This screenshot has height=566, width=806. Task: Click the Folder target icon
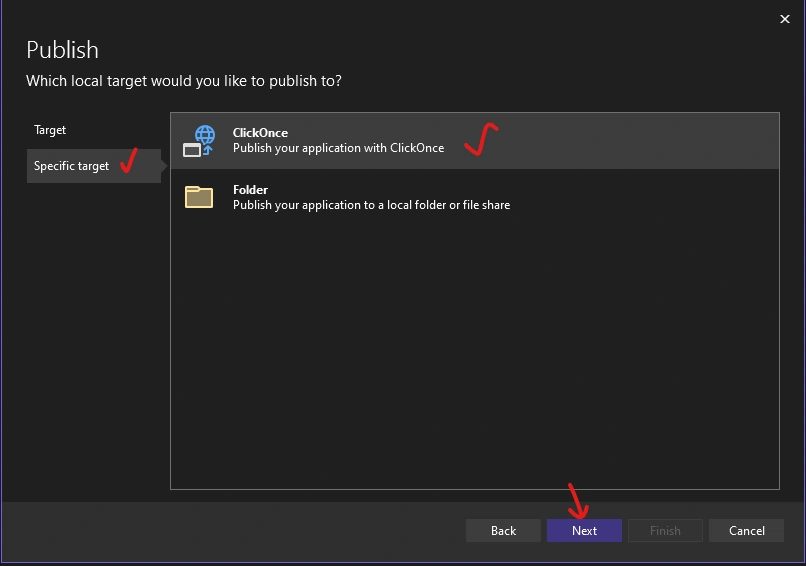pos(199,197)
